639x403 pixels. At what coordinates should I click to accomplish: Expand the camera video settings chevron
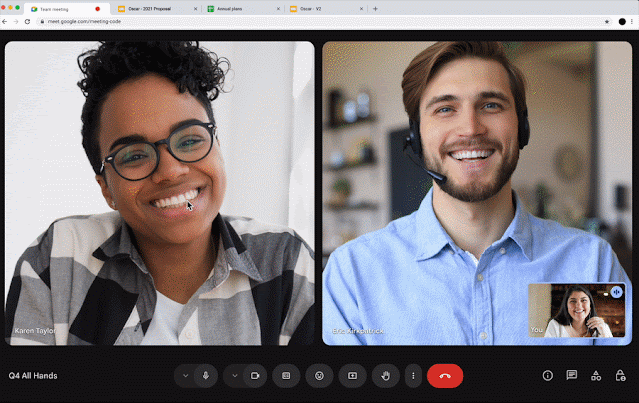point(235,376)
